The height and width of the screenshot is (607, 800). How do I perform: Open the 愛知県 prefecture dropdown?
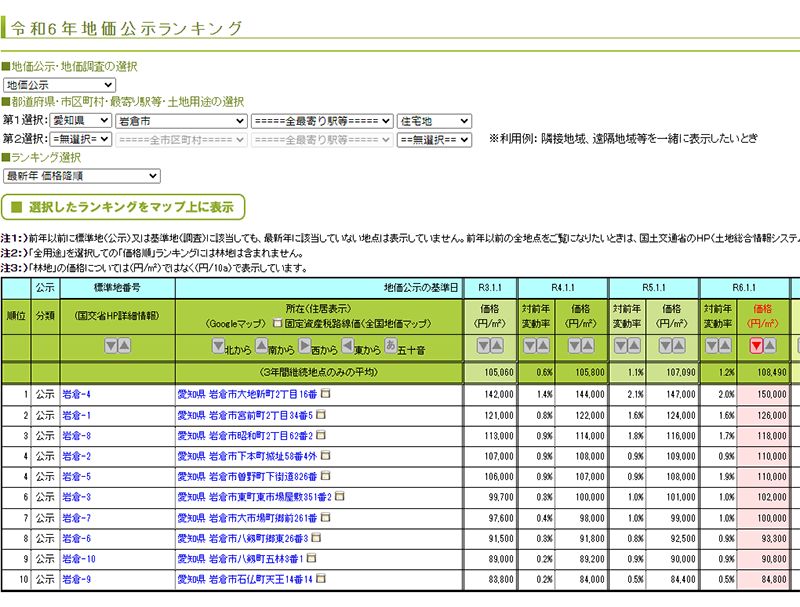pyautogui.click(x=81, y=121)
